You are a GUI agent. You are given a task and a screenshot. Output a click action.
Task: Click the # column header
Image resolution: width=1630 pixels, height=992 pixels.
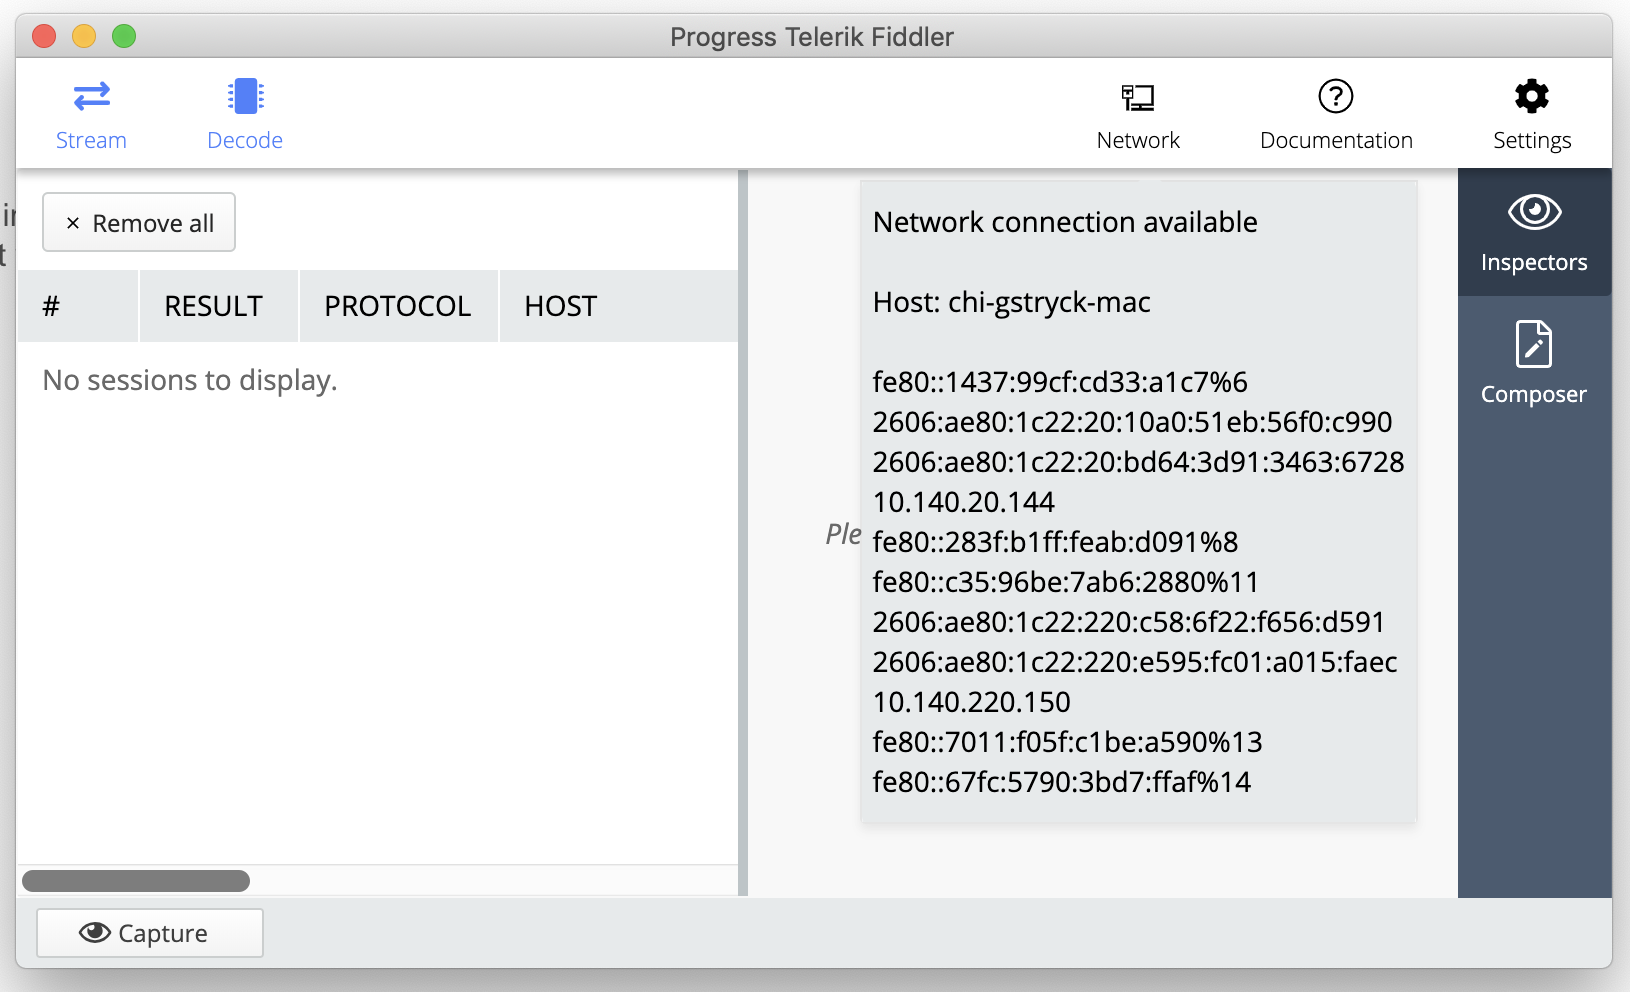tap(51, 306)
